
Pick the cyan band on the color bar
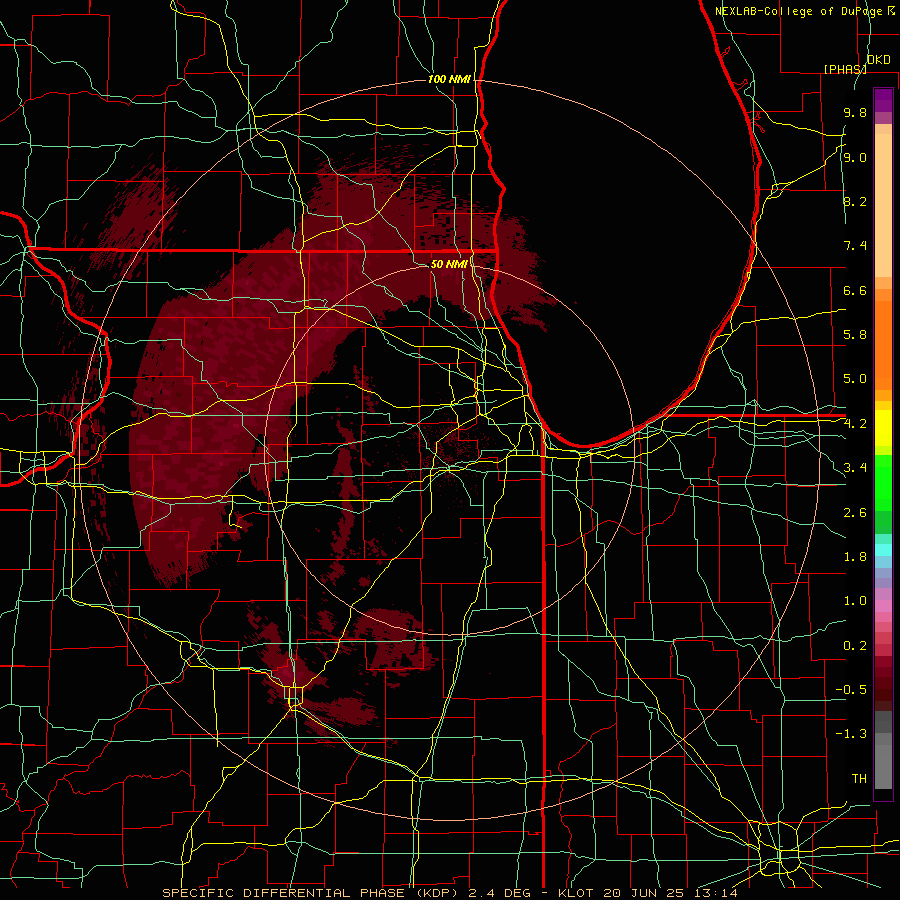pos(883,550)
